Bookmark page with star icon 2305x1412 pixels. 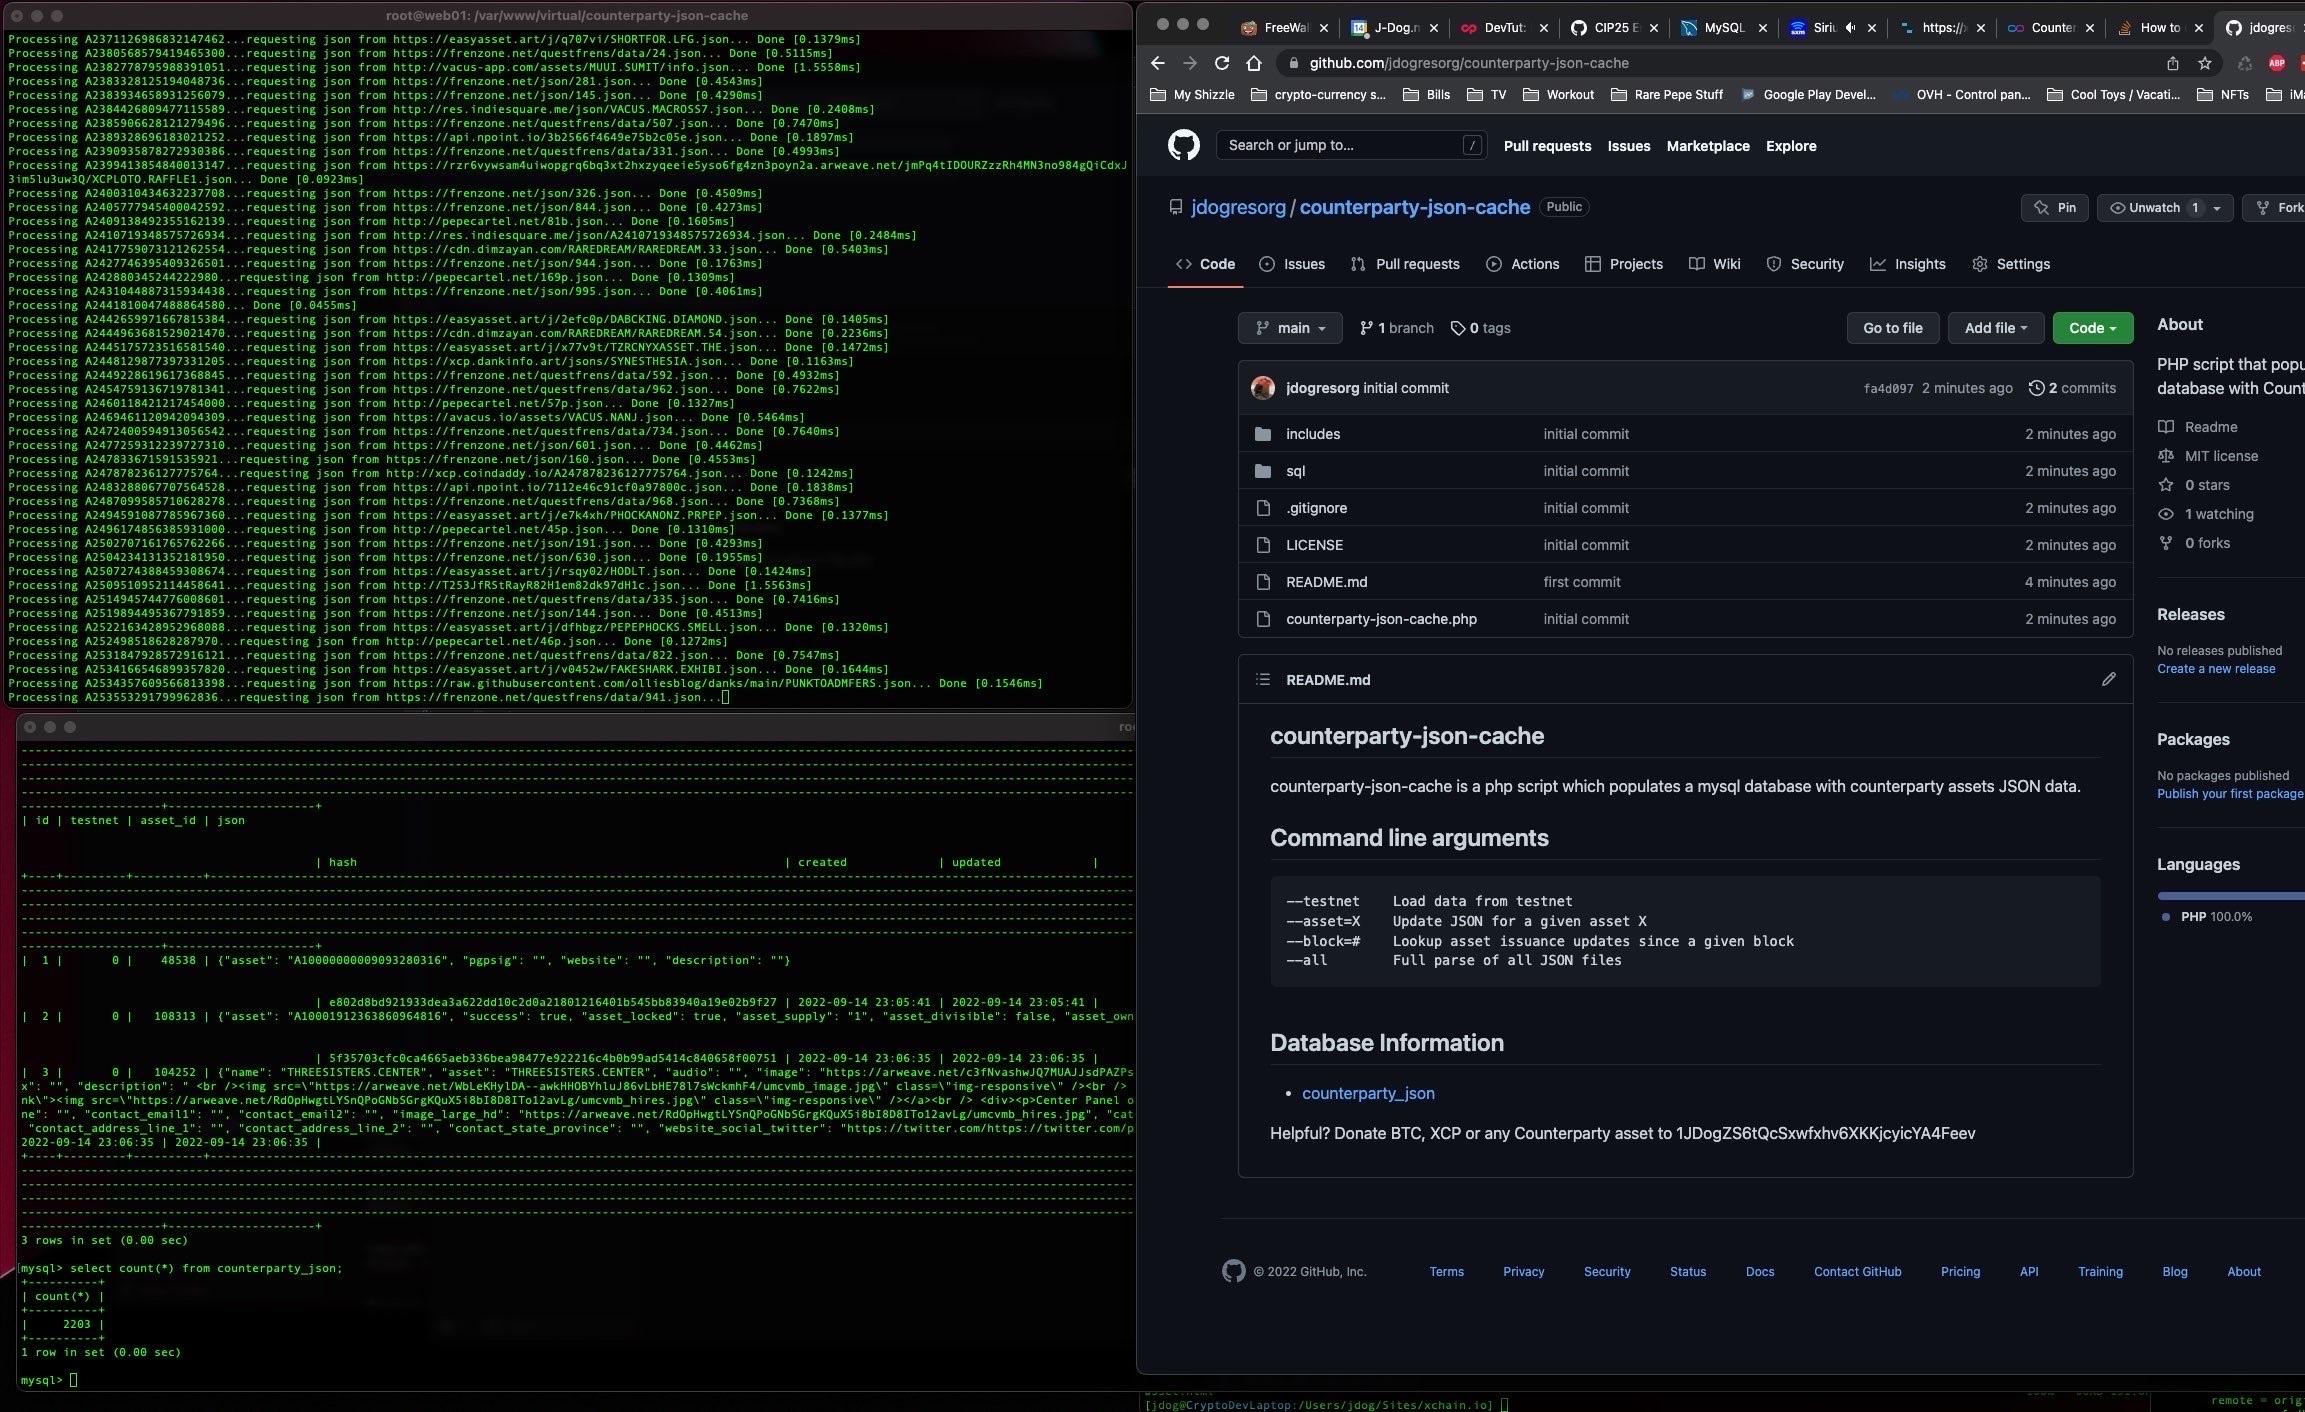2205,63
